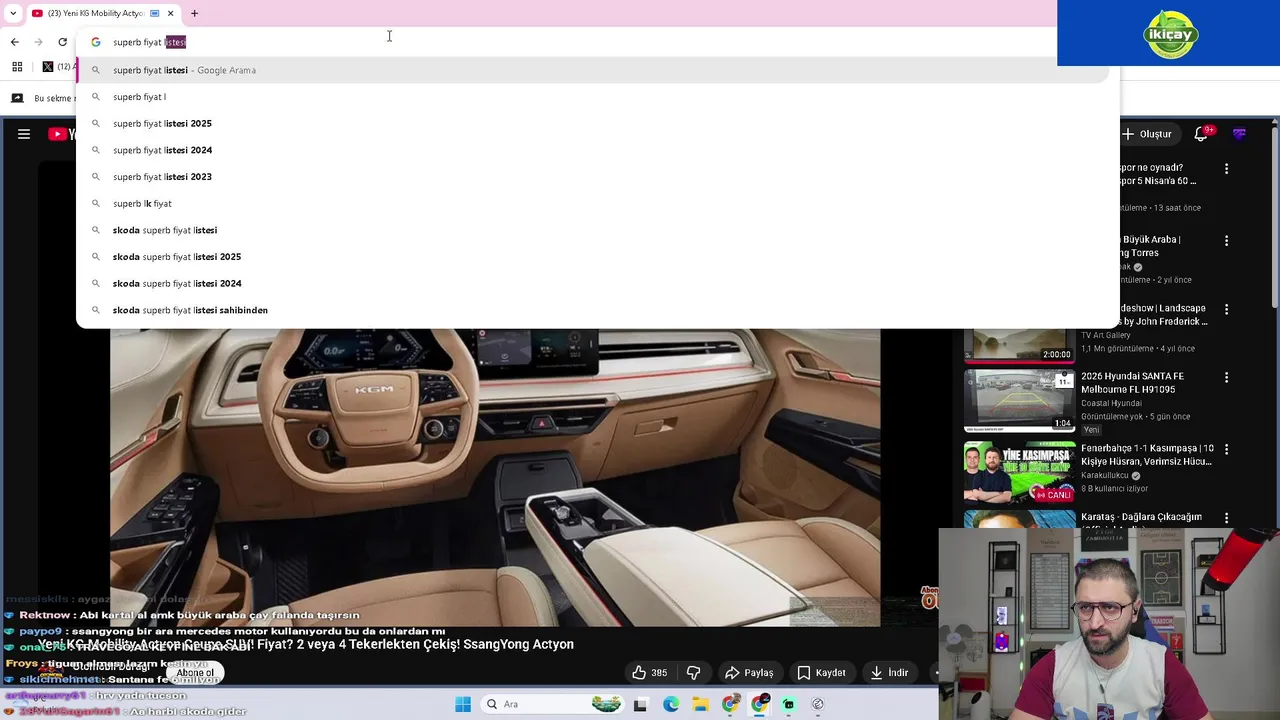Open File Explorer from the taskbar

(701, 704)
